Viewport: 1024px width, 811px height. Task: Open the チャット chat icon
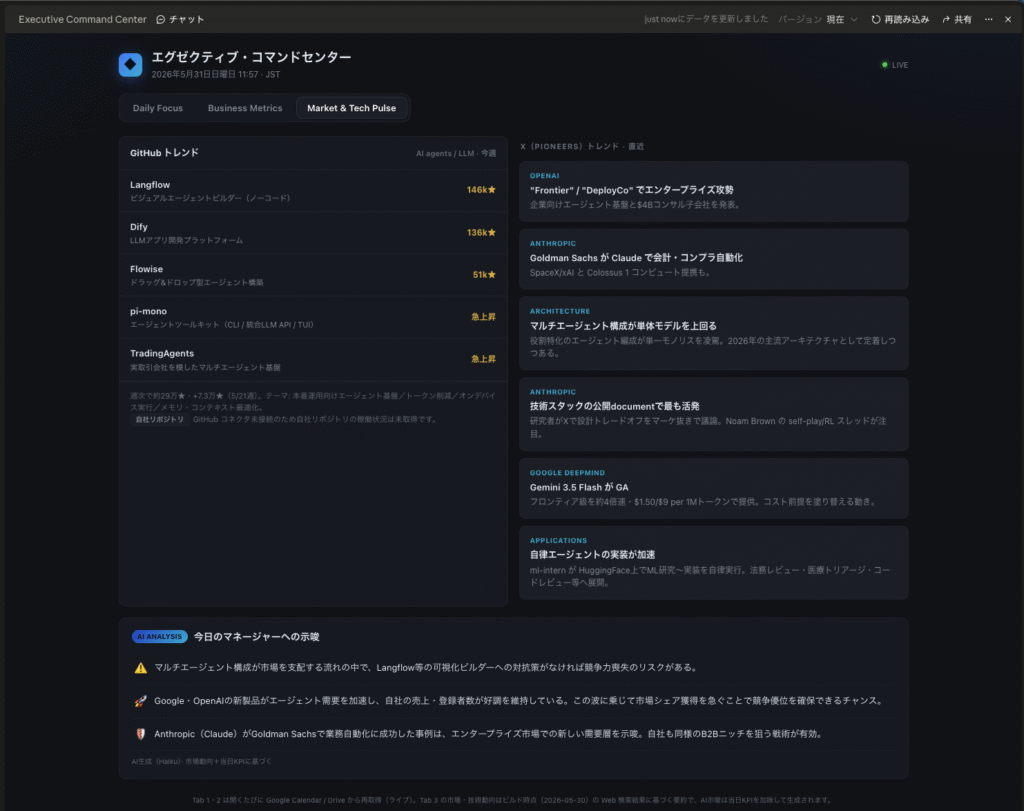(161, 20)
